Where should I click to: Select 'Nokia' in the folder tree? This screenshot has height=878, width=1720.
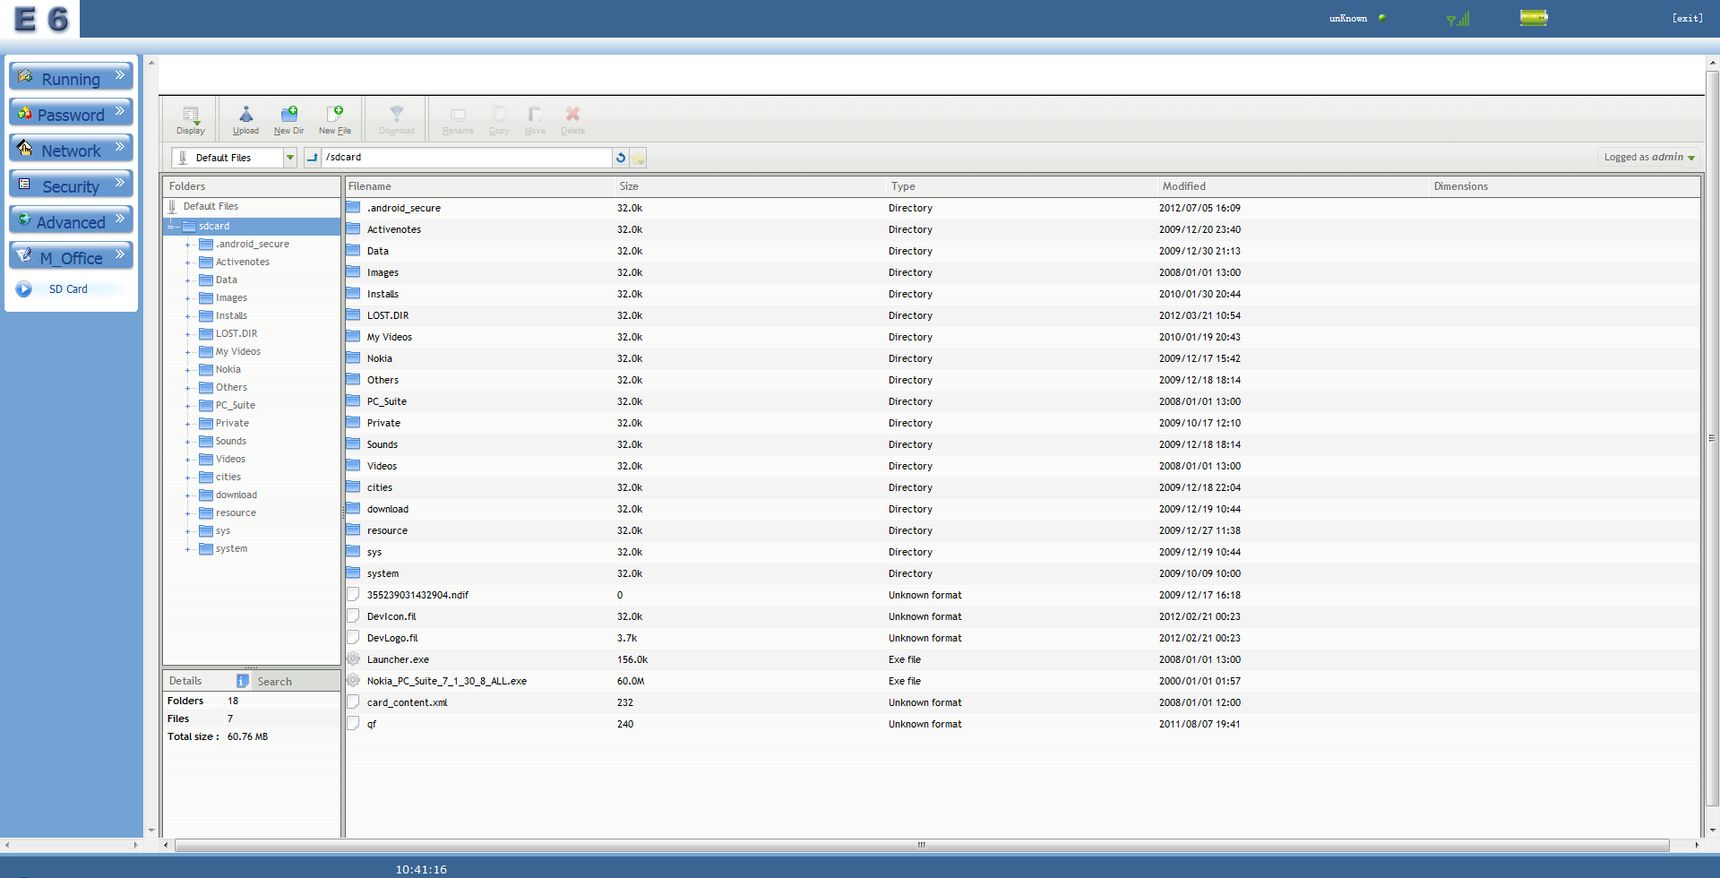228,370
